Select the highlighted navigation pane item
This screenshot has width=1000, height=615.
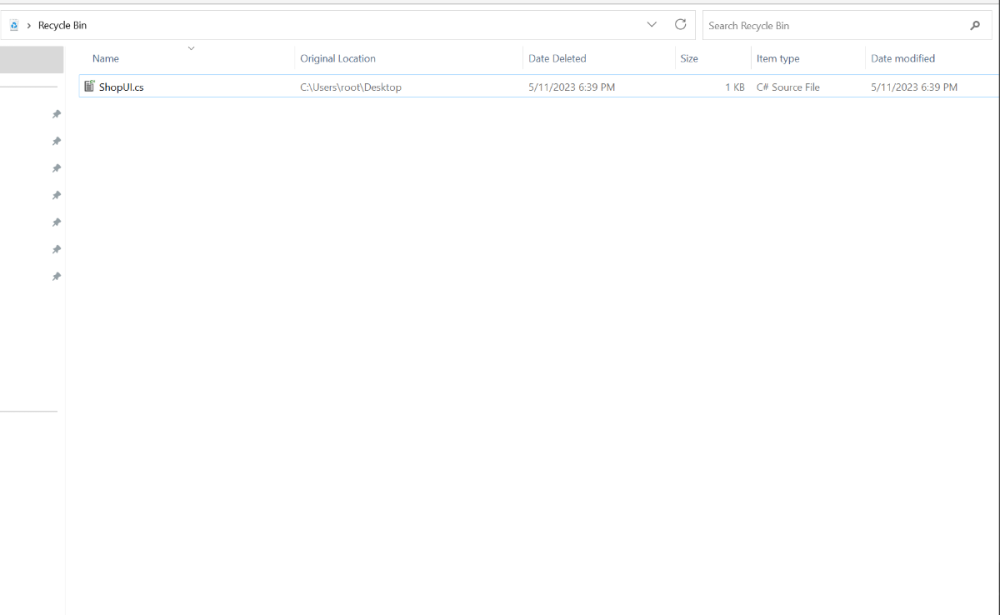pyautogui.click(x=32, y=60)
